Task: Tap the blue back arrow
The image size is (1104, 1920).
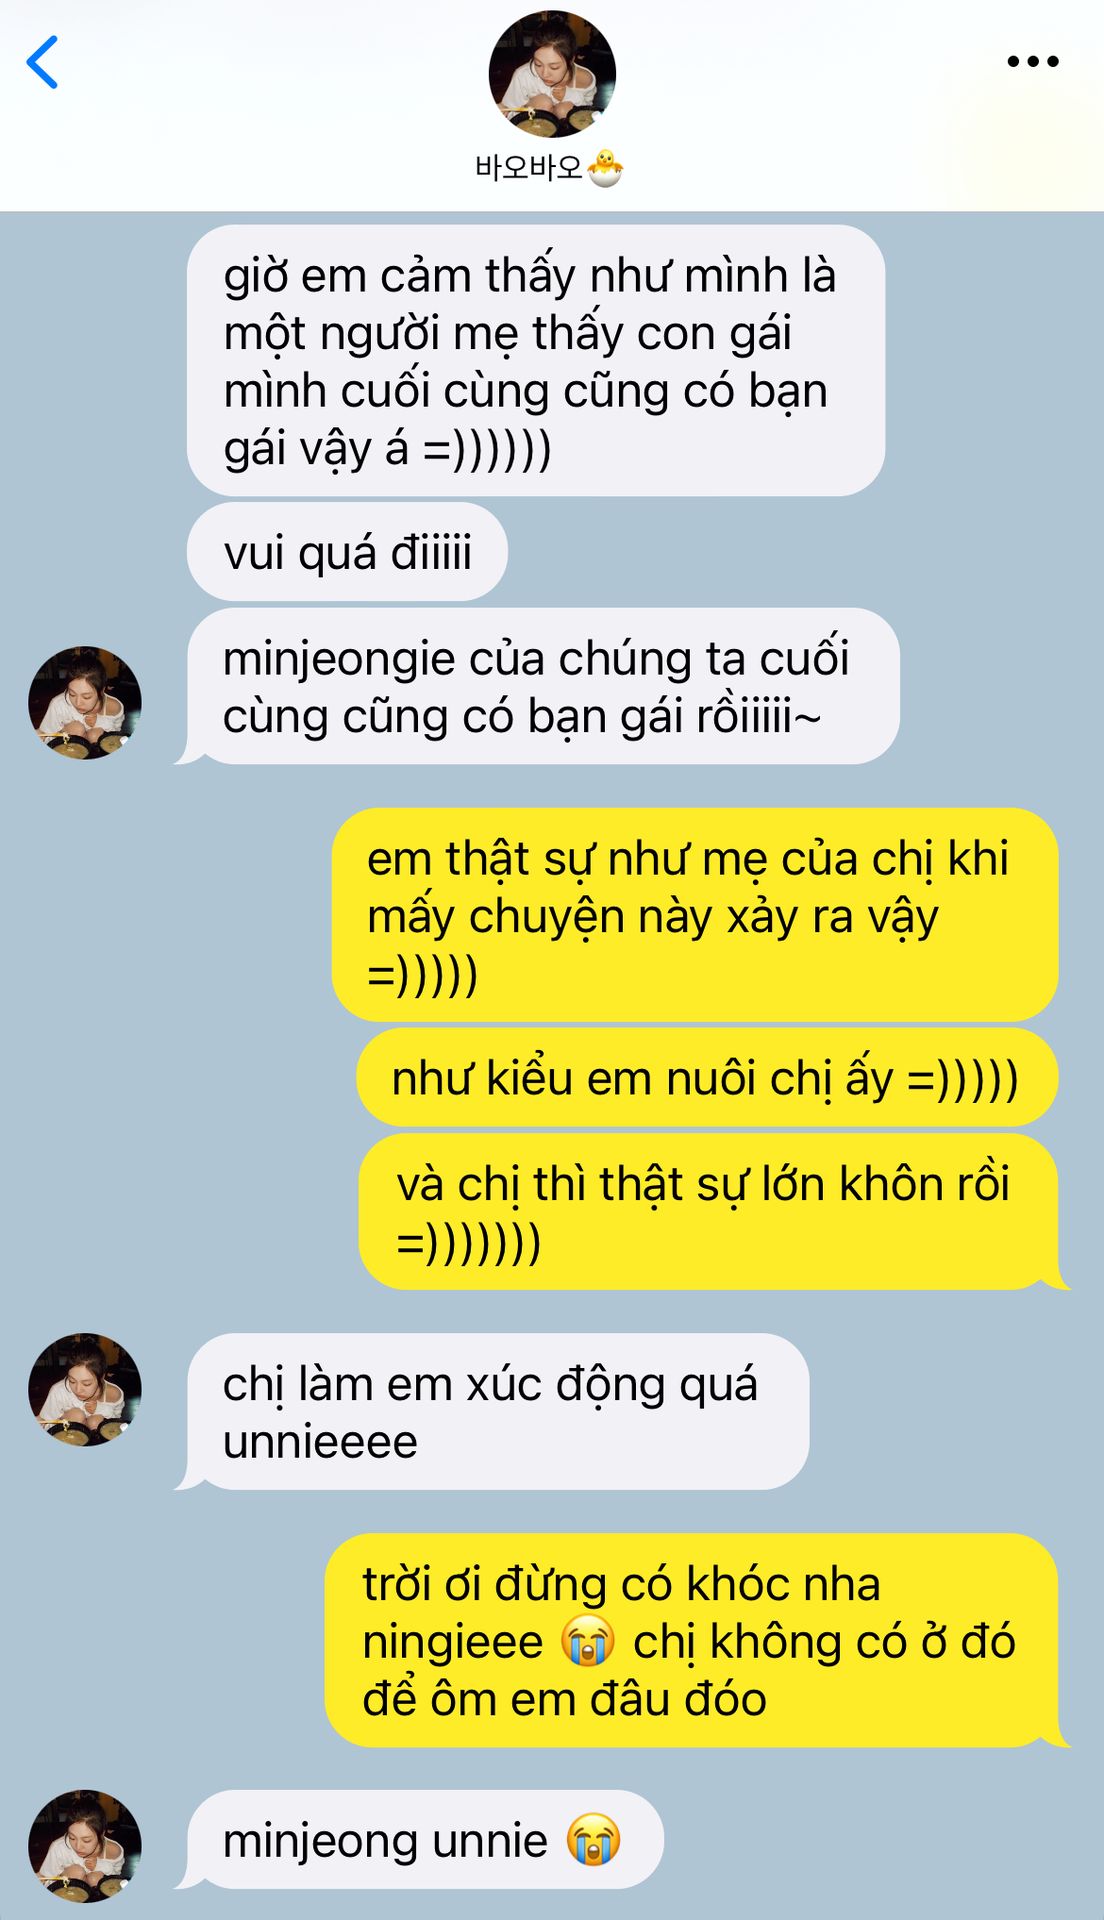Action: tap(42, 62)
